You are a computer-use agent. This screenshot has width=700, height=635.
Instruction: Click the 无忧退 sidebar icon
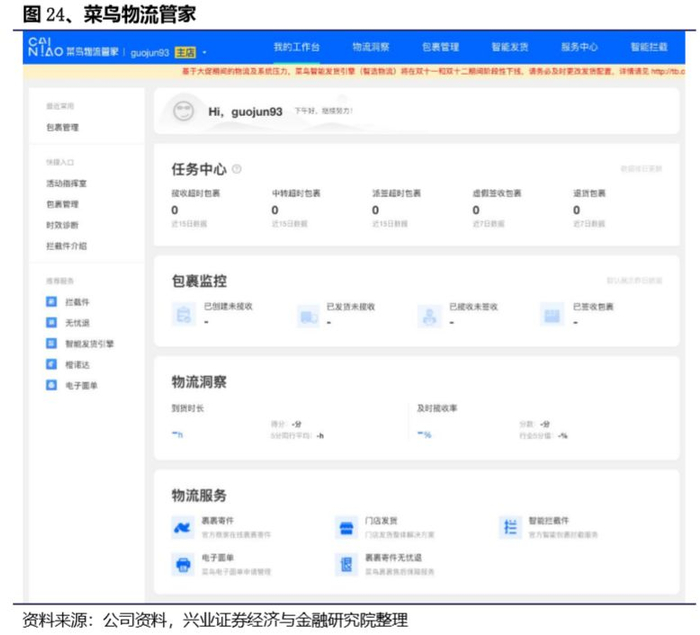[x=52, y=323]
